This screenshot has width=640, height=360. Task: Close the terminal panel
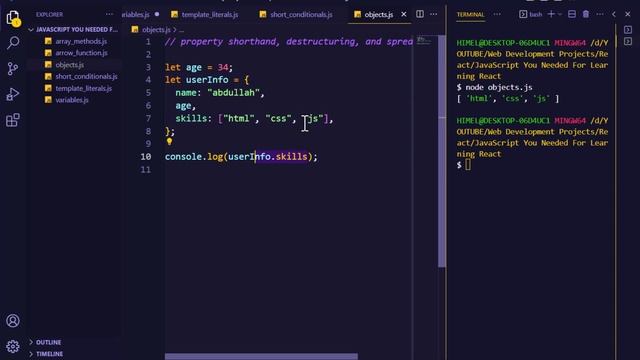(628, 14)
